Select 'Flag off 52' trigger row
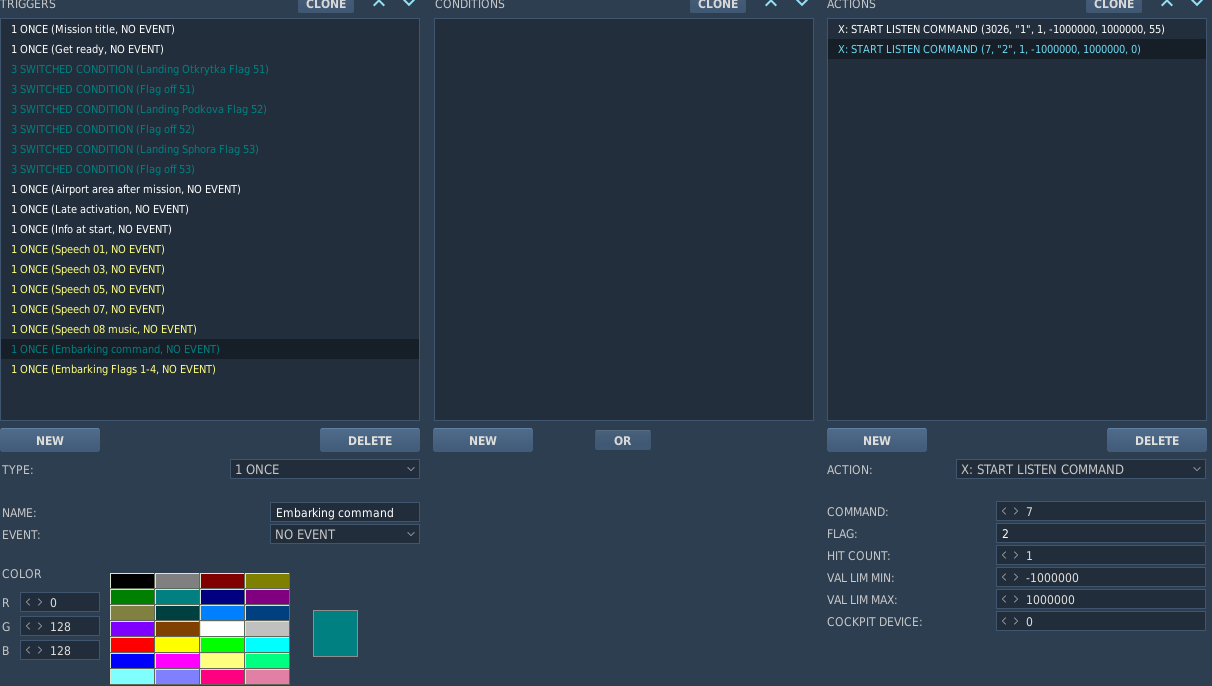 coord(210,129)
